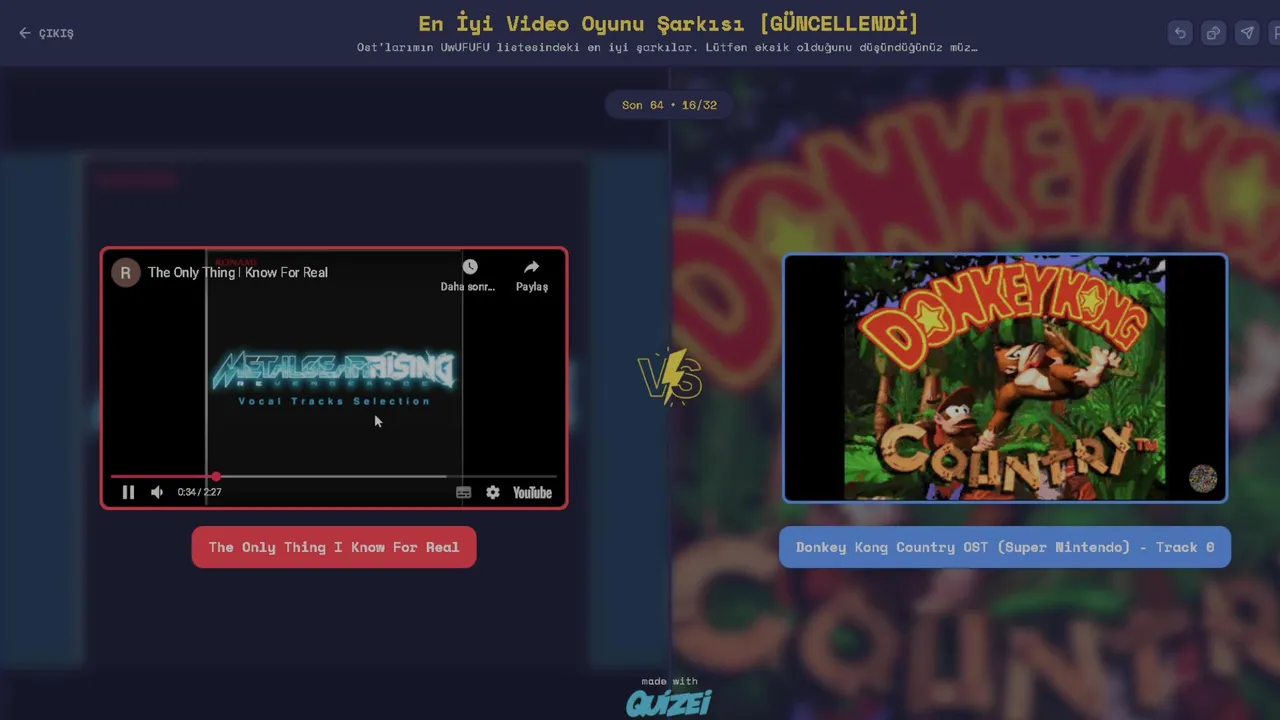Open video title The Only Thing I Know For Real
The image size is (1280, 720).
(238, 272)
